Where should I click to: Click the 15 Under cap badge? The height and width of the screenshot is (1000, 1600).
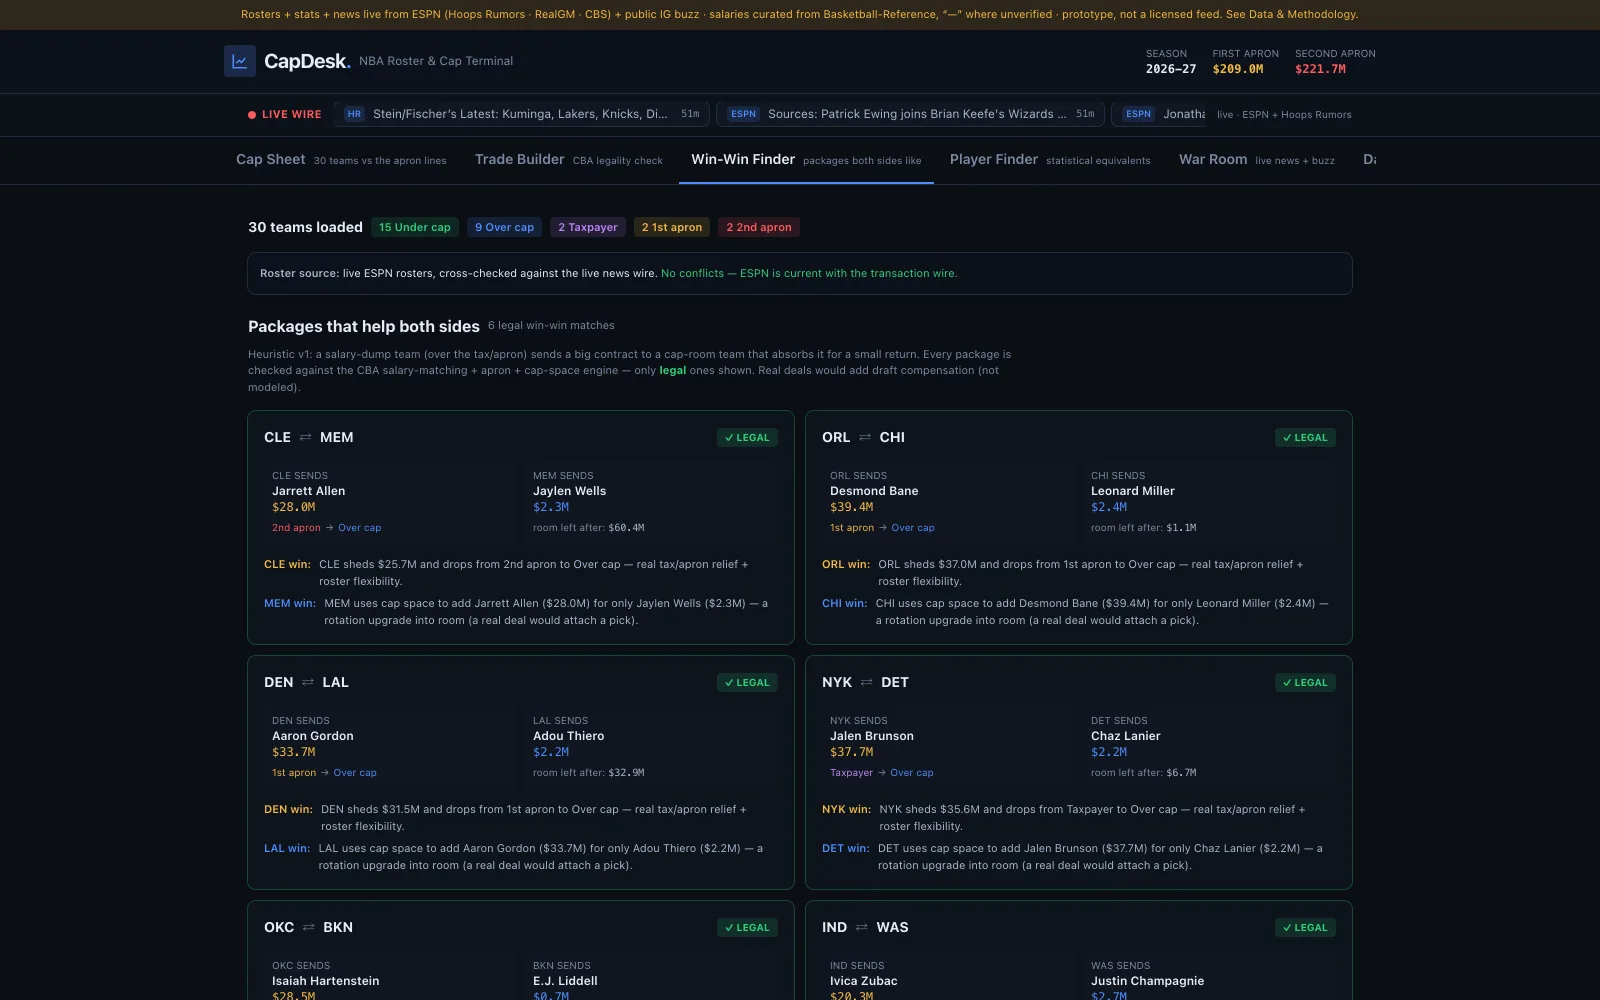[415, 227]
